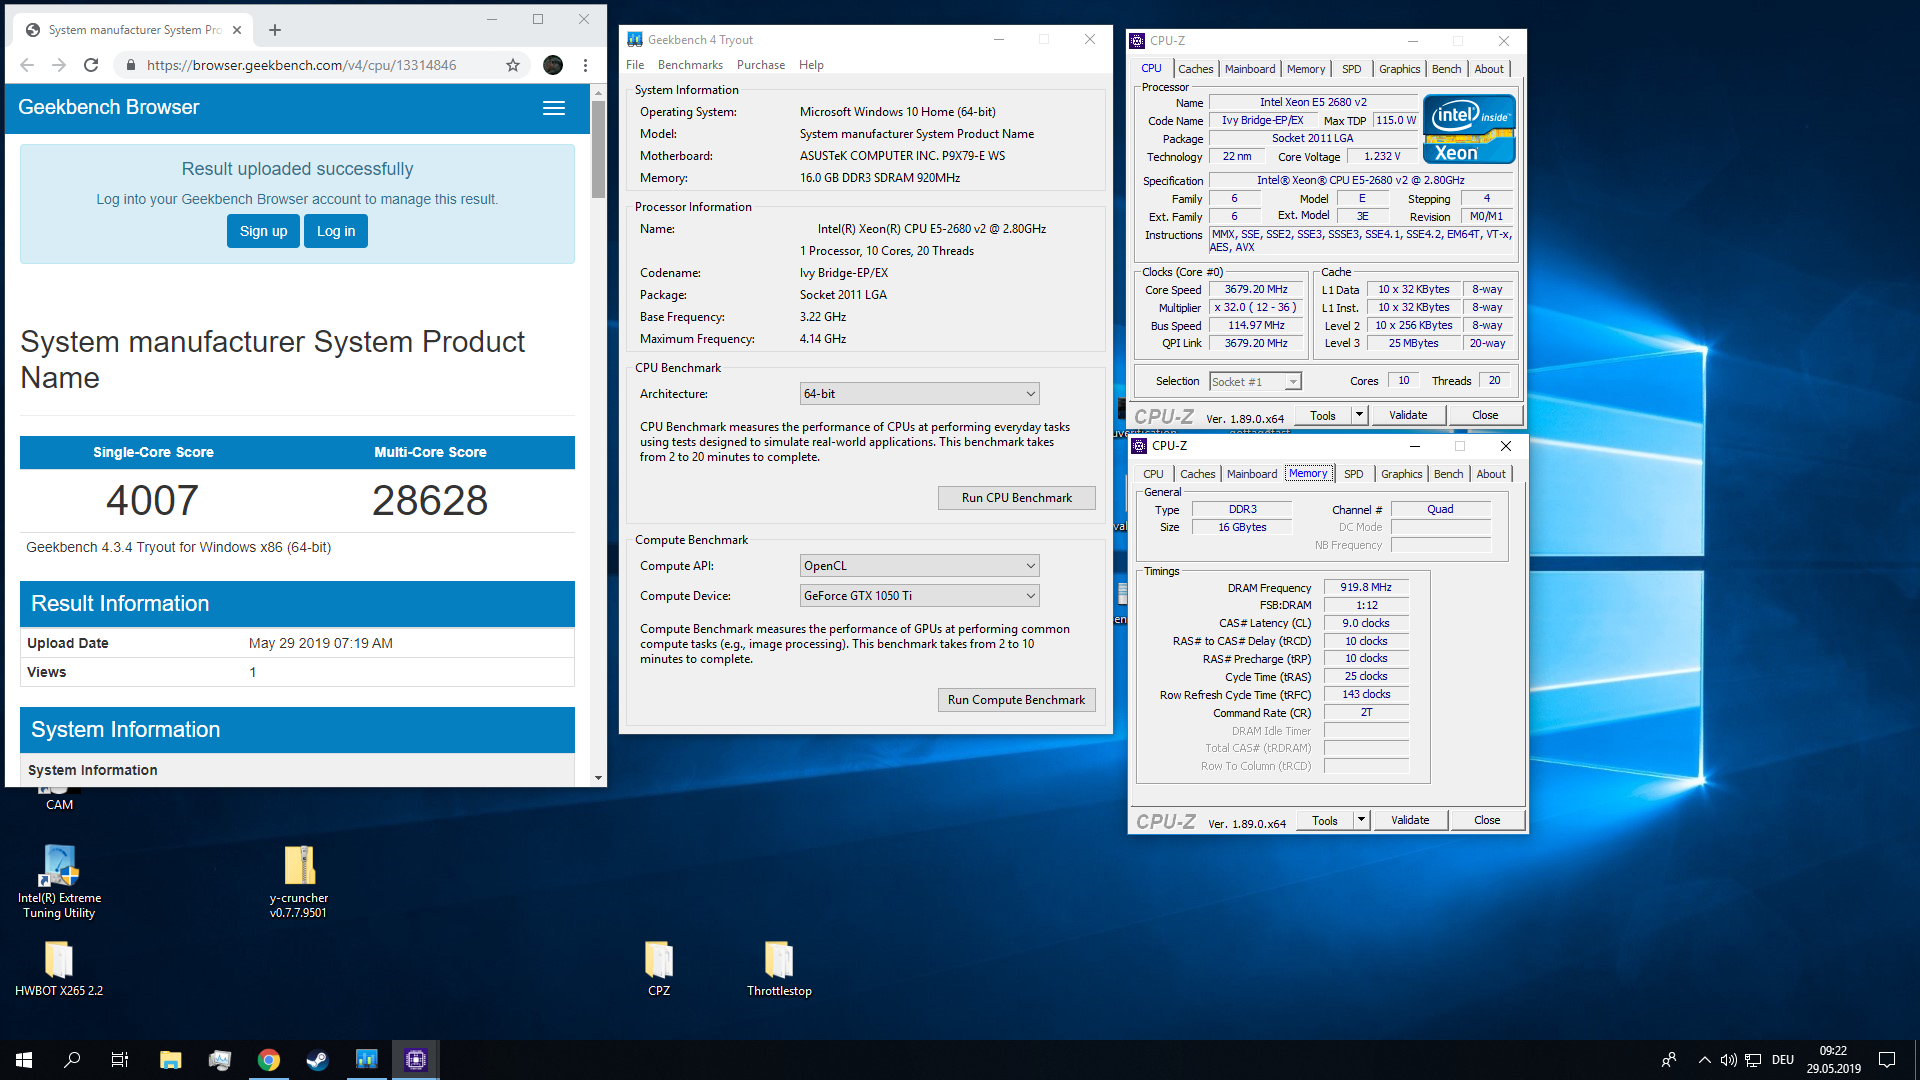Open the Geekbench File menu

(635, 65)
